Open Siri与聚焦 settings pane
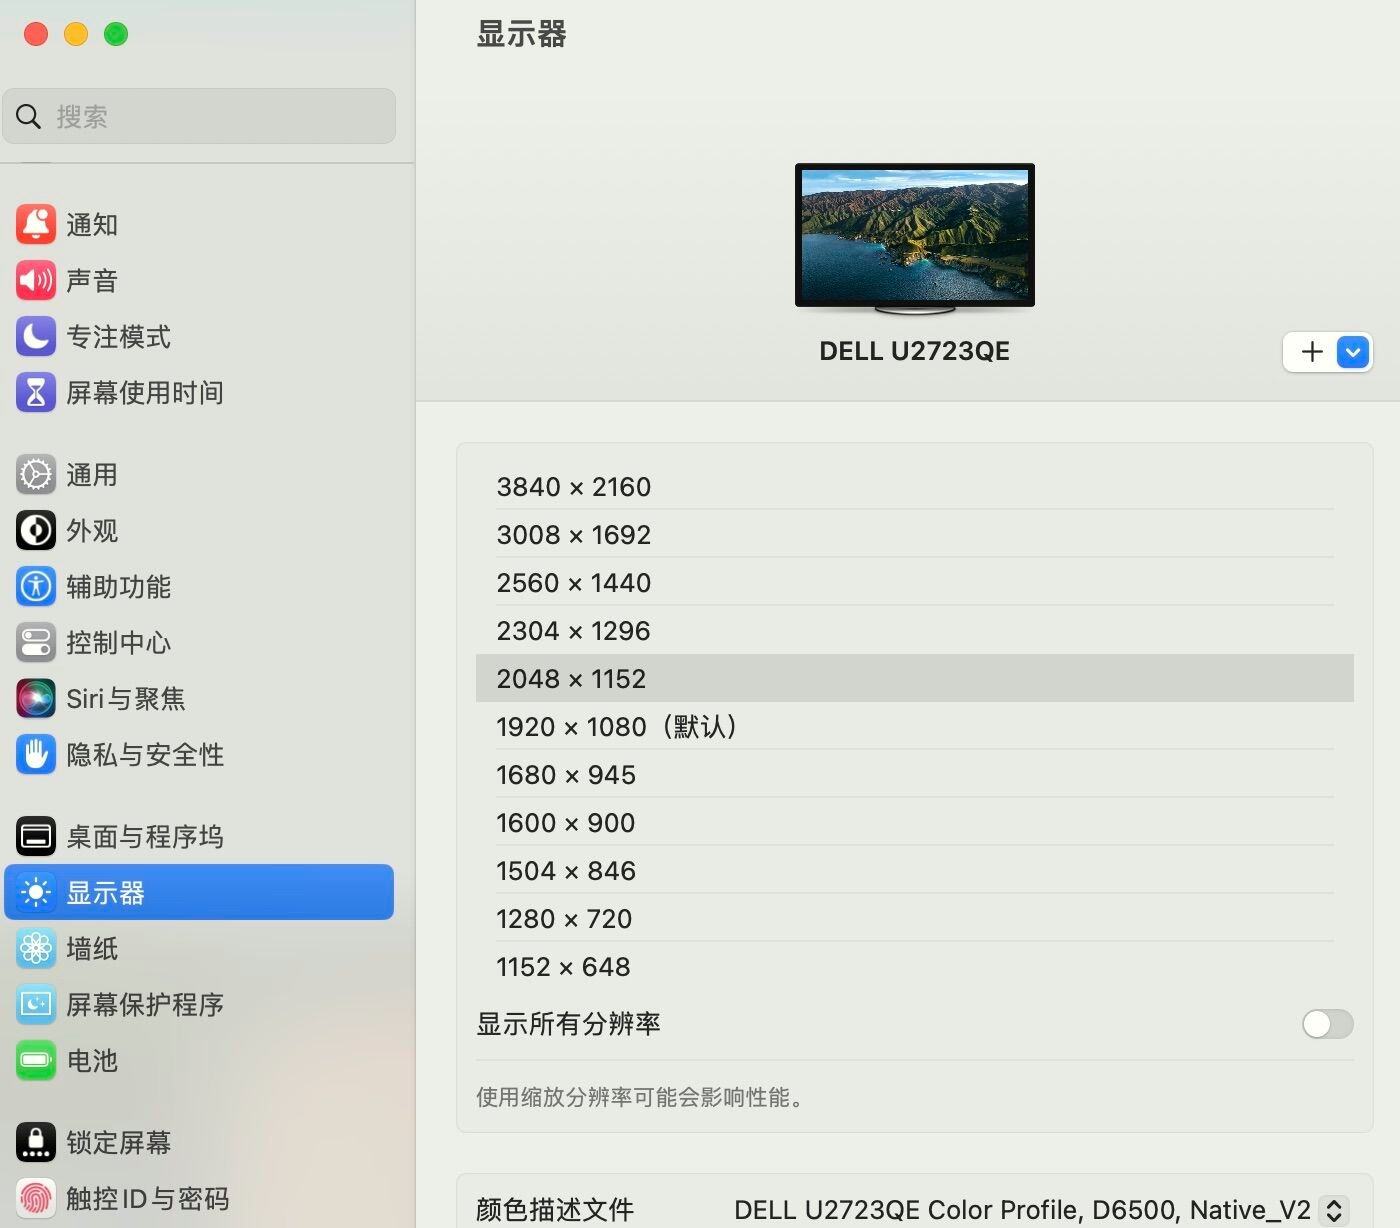Image resolution: width=1400 pixels, height=1228 pixels. tap(199, 698)
